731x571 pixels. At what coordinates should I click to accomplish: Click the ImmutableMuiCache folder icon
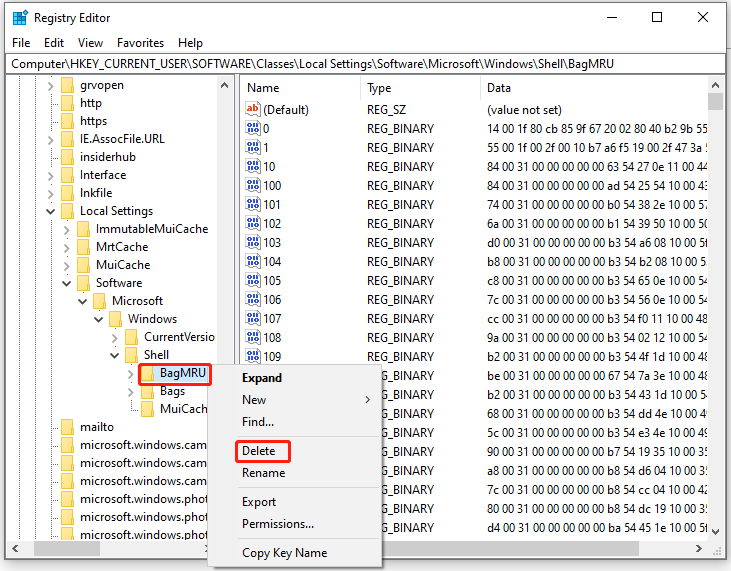tap(84, 229)
